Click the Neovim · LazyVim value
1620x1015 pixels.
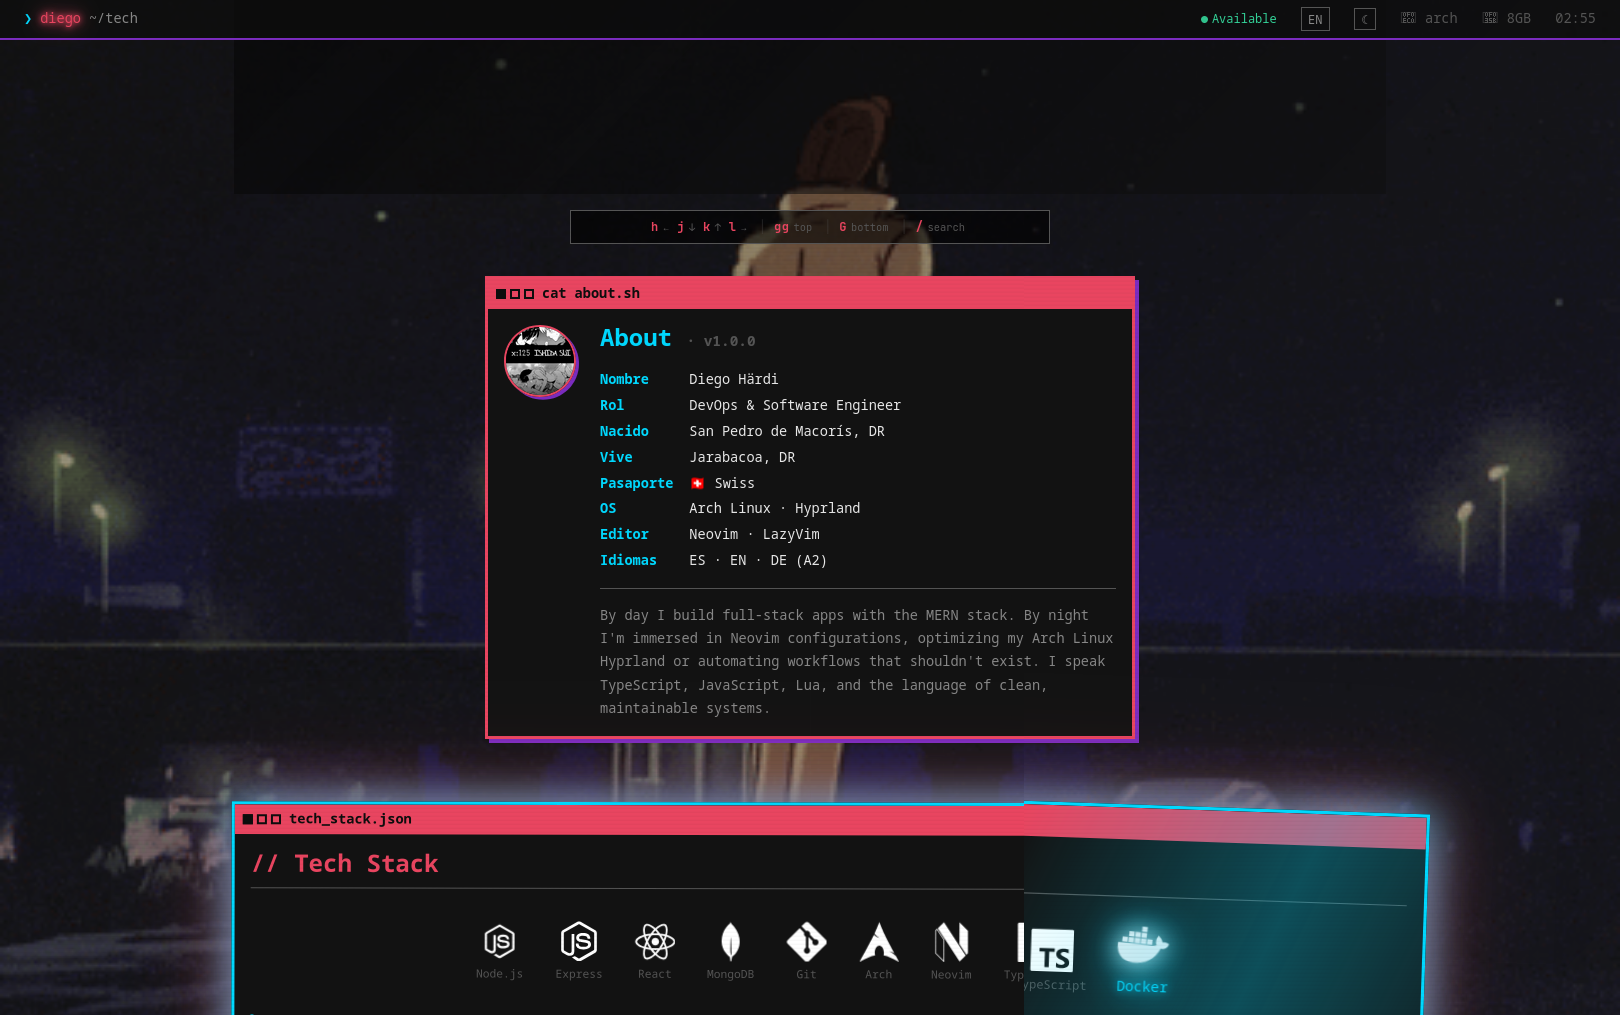(x=754, y=534)
